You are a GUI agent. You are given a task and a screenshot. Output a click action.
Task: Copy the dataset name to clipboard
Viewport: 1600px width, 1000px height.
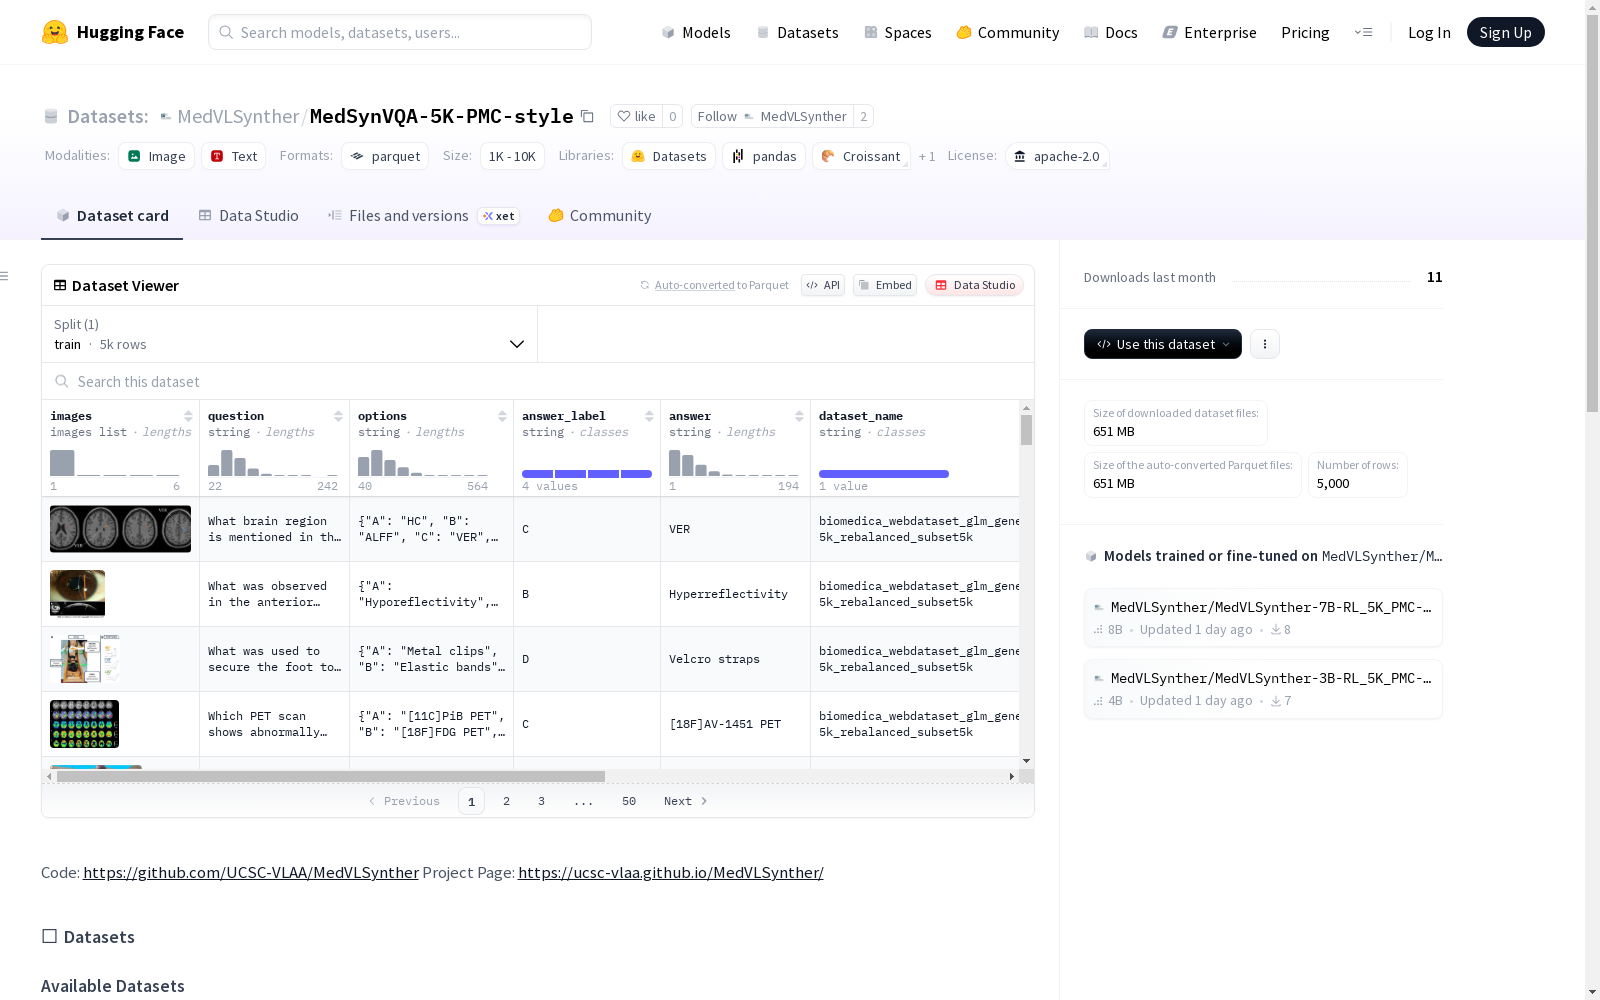(x=588, y=117)
